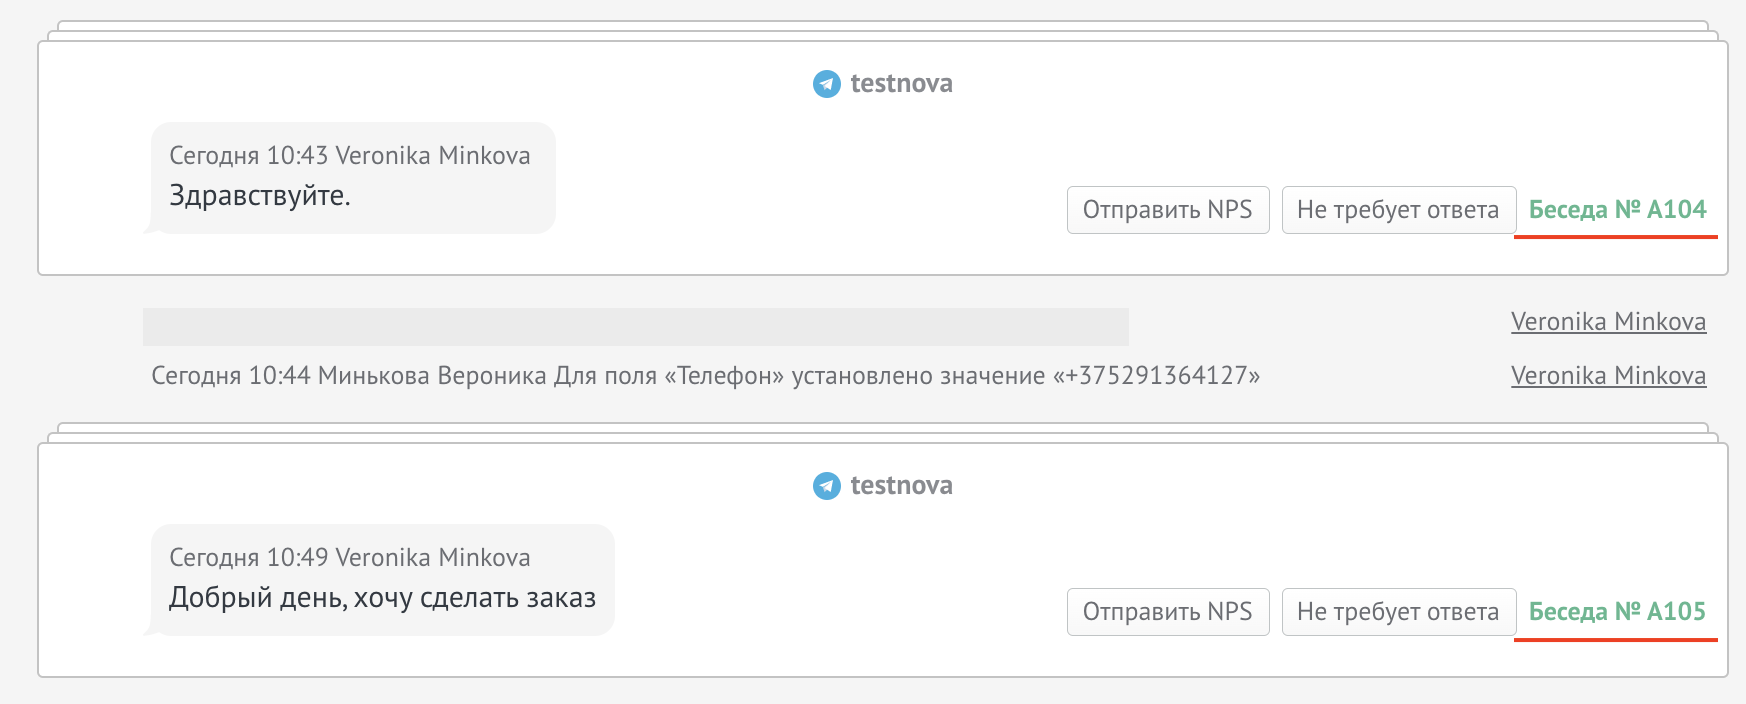This screenshot has height=704, width=1746.
Task: Open Veronika Minkova link beside the gray bar
Action: click(1608, 322)
